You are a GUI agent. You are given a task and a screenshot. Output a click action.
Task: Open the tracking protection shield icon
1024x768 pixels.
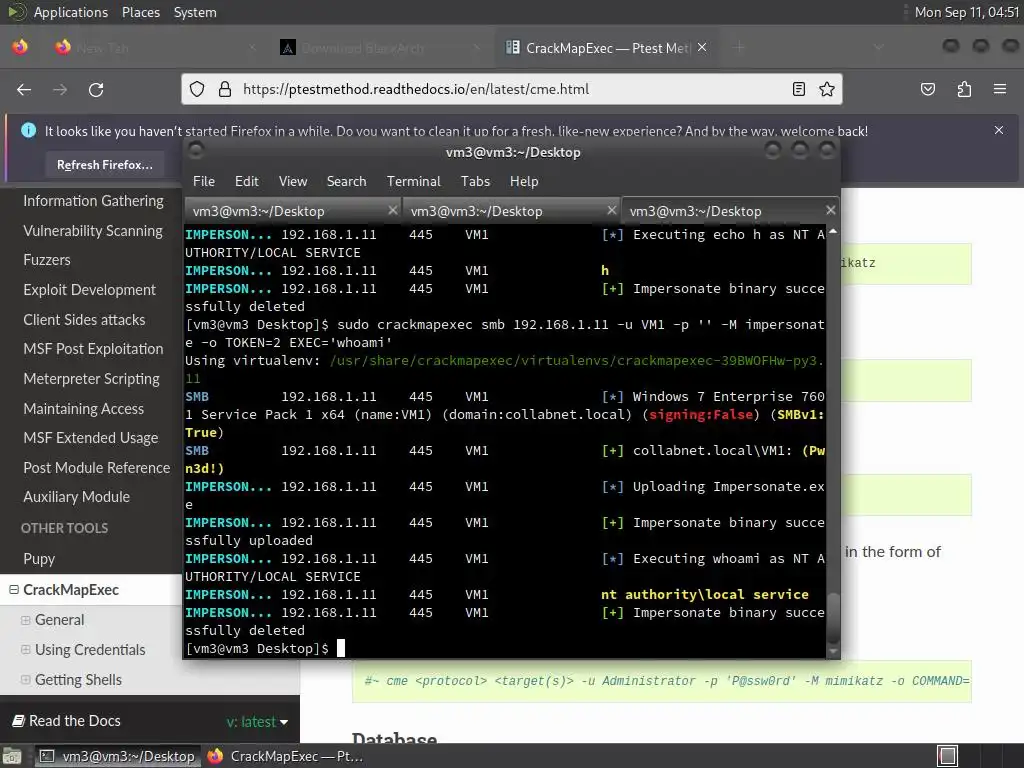pyautogui.click(x=197, y=89)
